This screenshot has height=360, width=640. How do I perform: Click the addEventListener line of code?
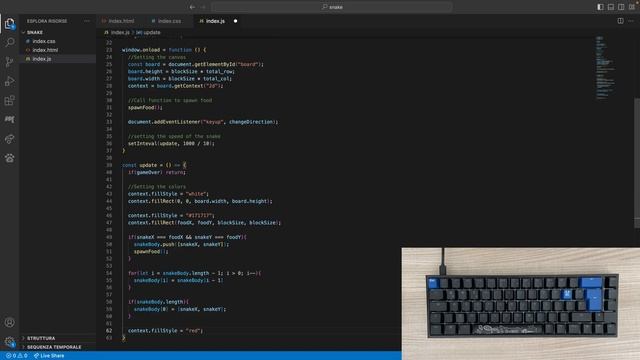tap(203, 122)
